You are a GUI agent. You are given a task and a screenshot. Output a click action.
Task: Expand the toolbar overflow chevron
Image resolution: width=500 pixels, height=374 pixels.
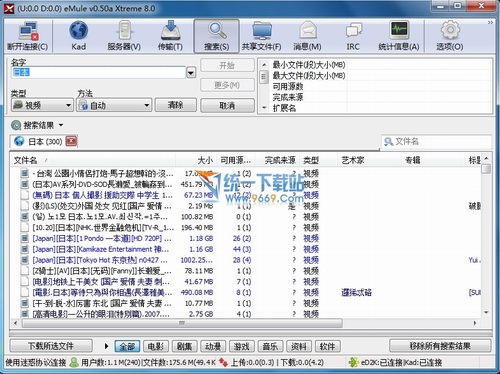490,23
